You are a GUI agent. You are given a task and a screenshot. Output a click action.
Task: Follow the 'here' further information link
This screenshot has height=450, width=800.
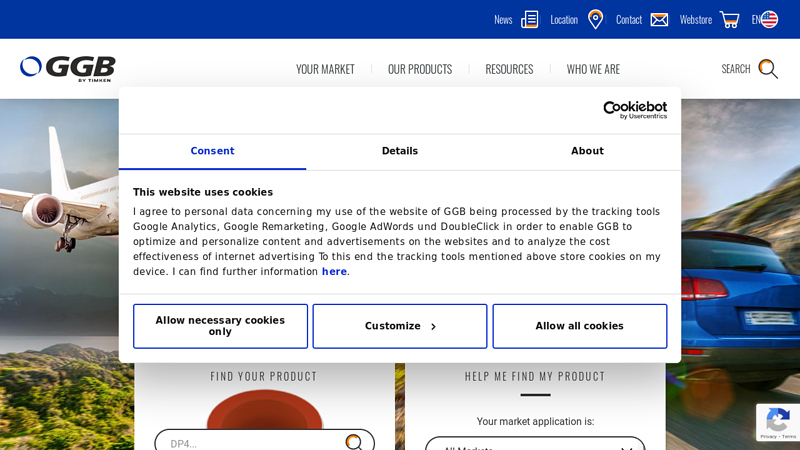[x=334, y=272]
